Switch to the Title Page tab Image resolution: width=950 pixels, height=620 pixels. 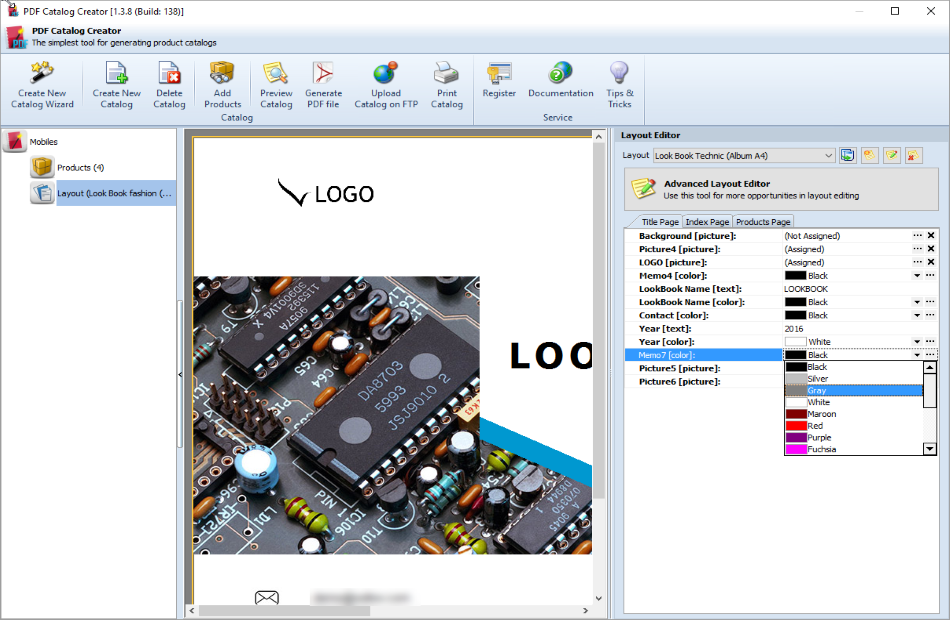click(x=660, y=222)
